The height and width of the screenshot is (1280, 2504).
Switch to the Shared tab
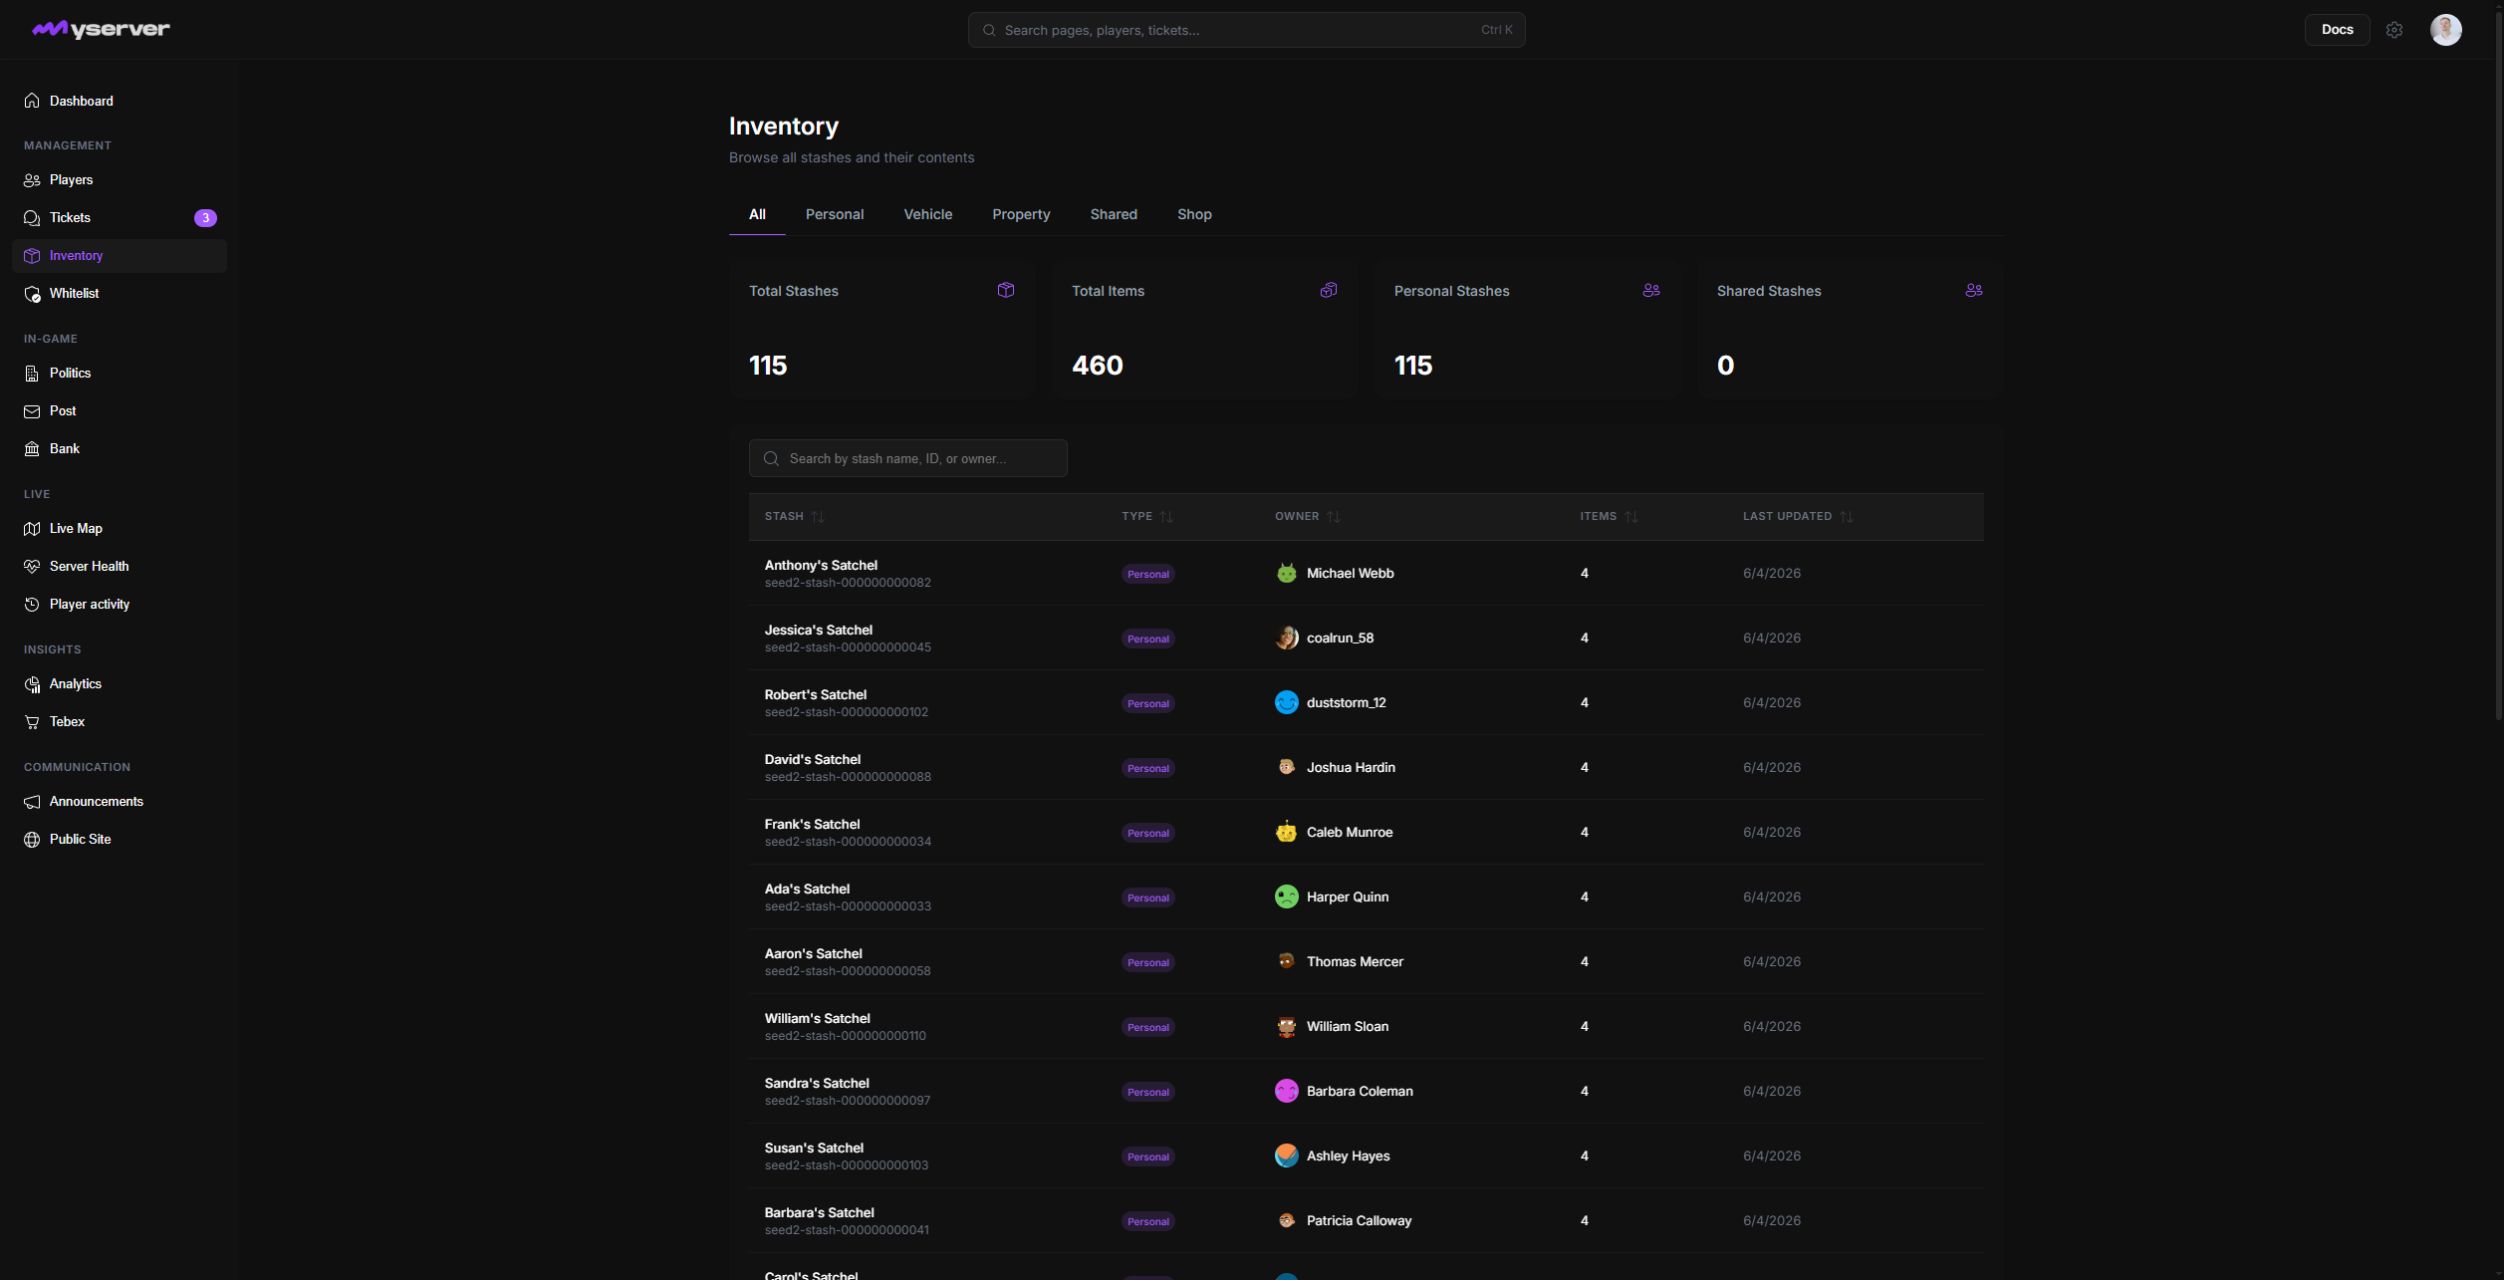(x=1113, y=215)
